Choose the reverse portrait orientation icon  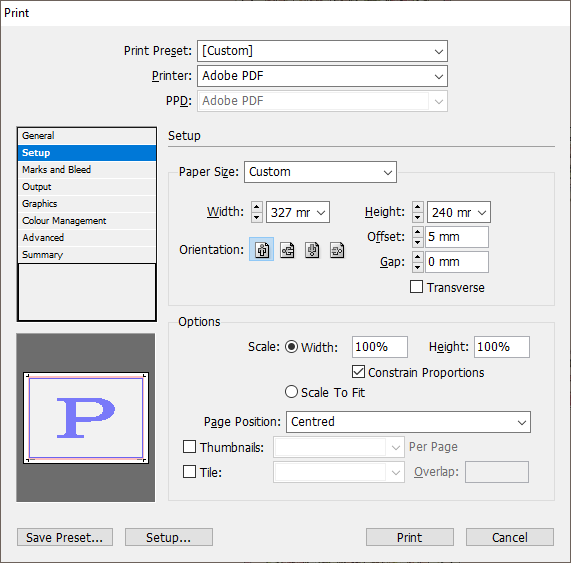pyautogui.click(x=312, y=250)
